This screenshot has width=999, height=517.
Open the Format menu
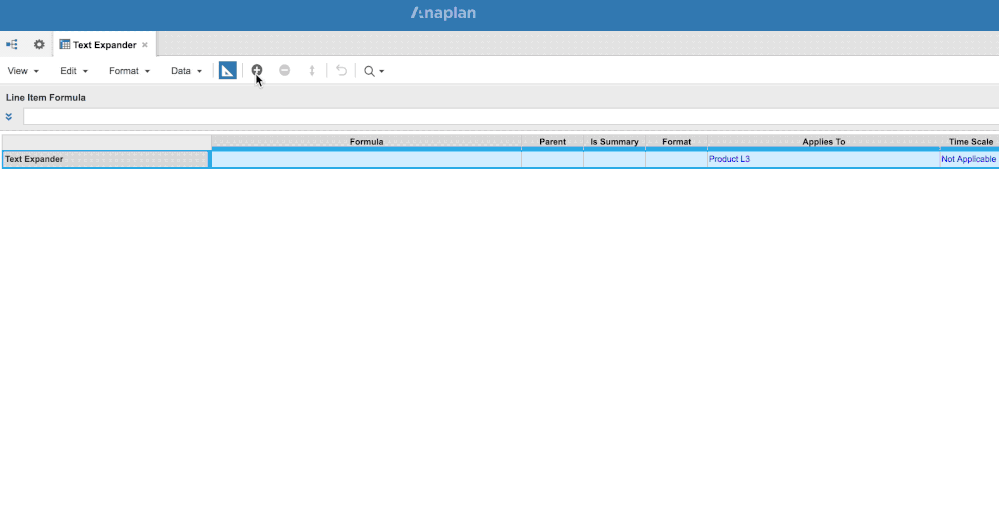click(x=129, y=71)
